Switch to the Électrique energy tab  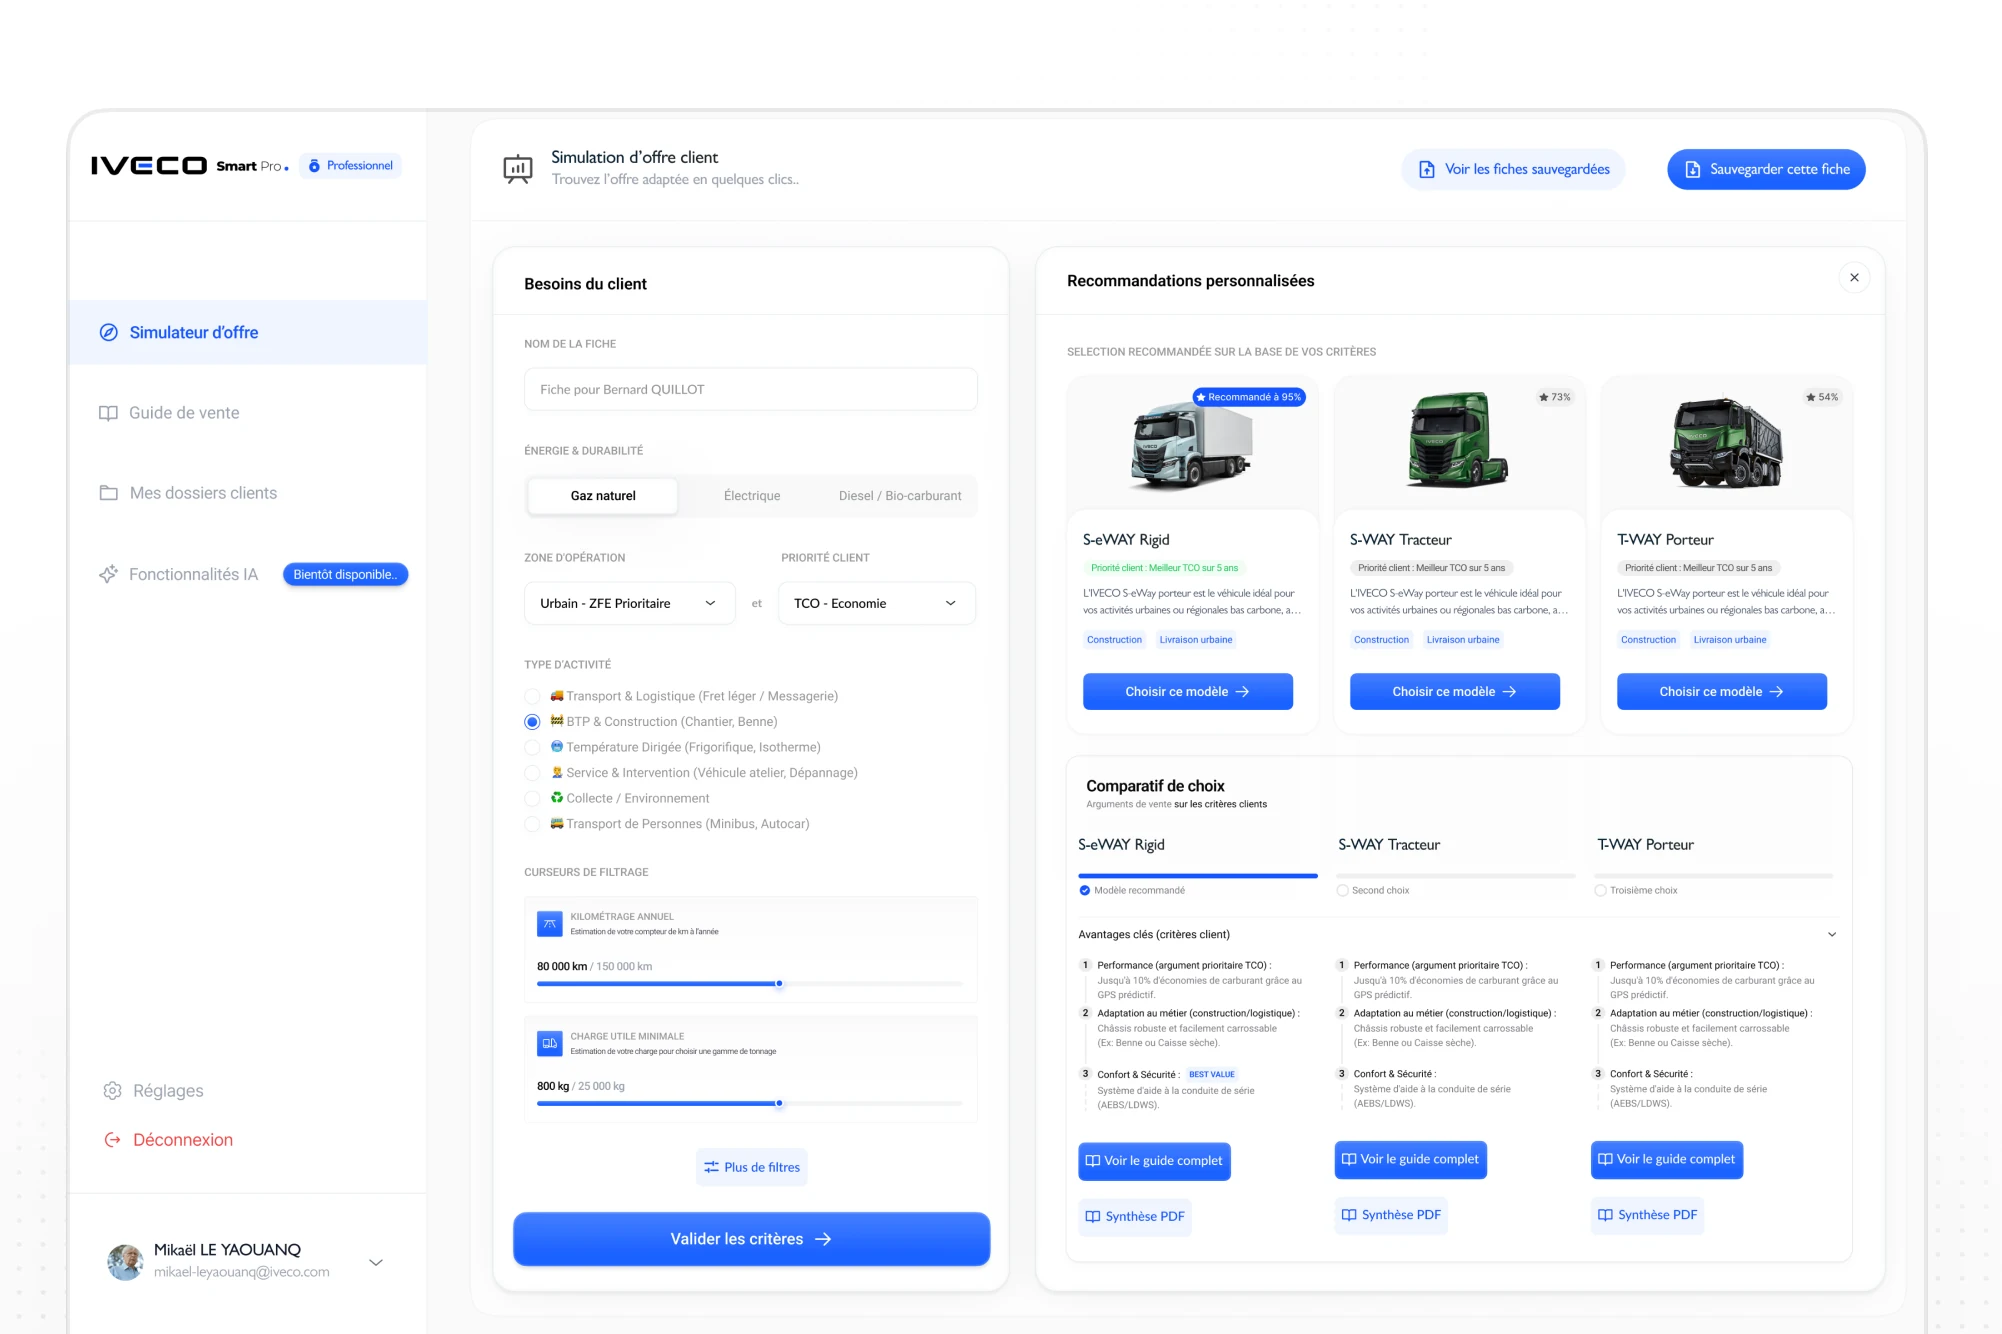(752, 496)
